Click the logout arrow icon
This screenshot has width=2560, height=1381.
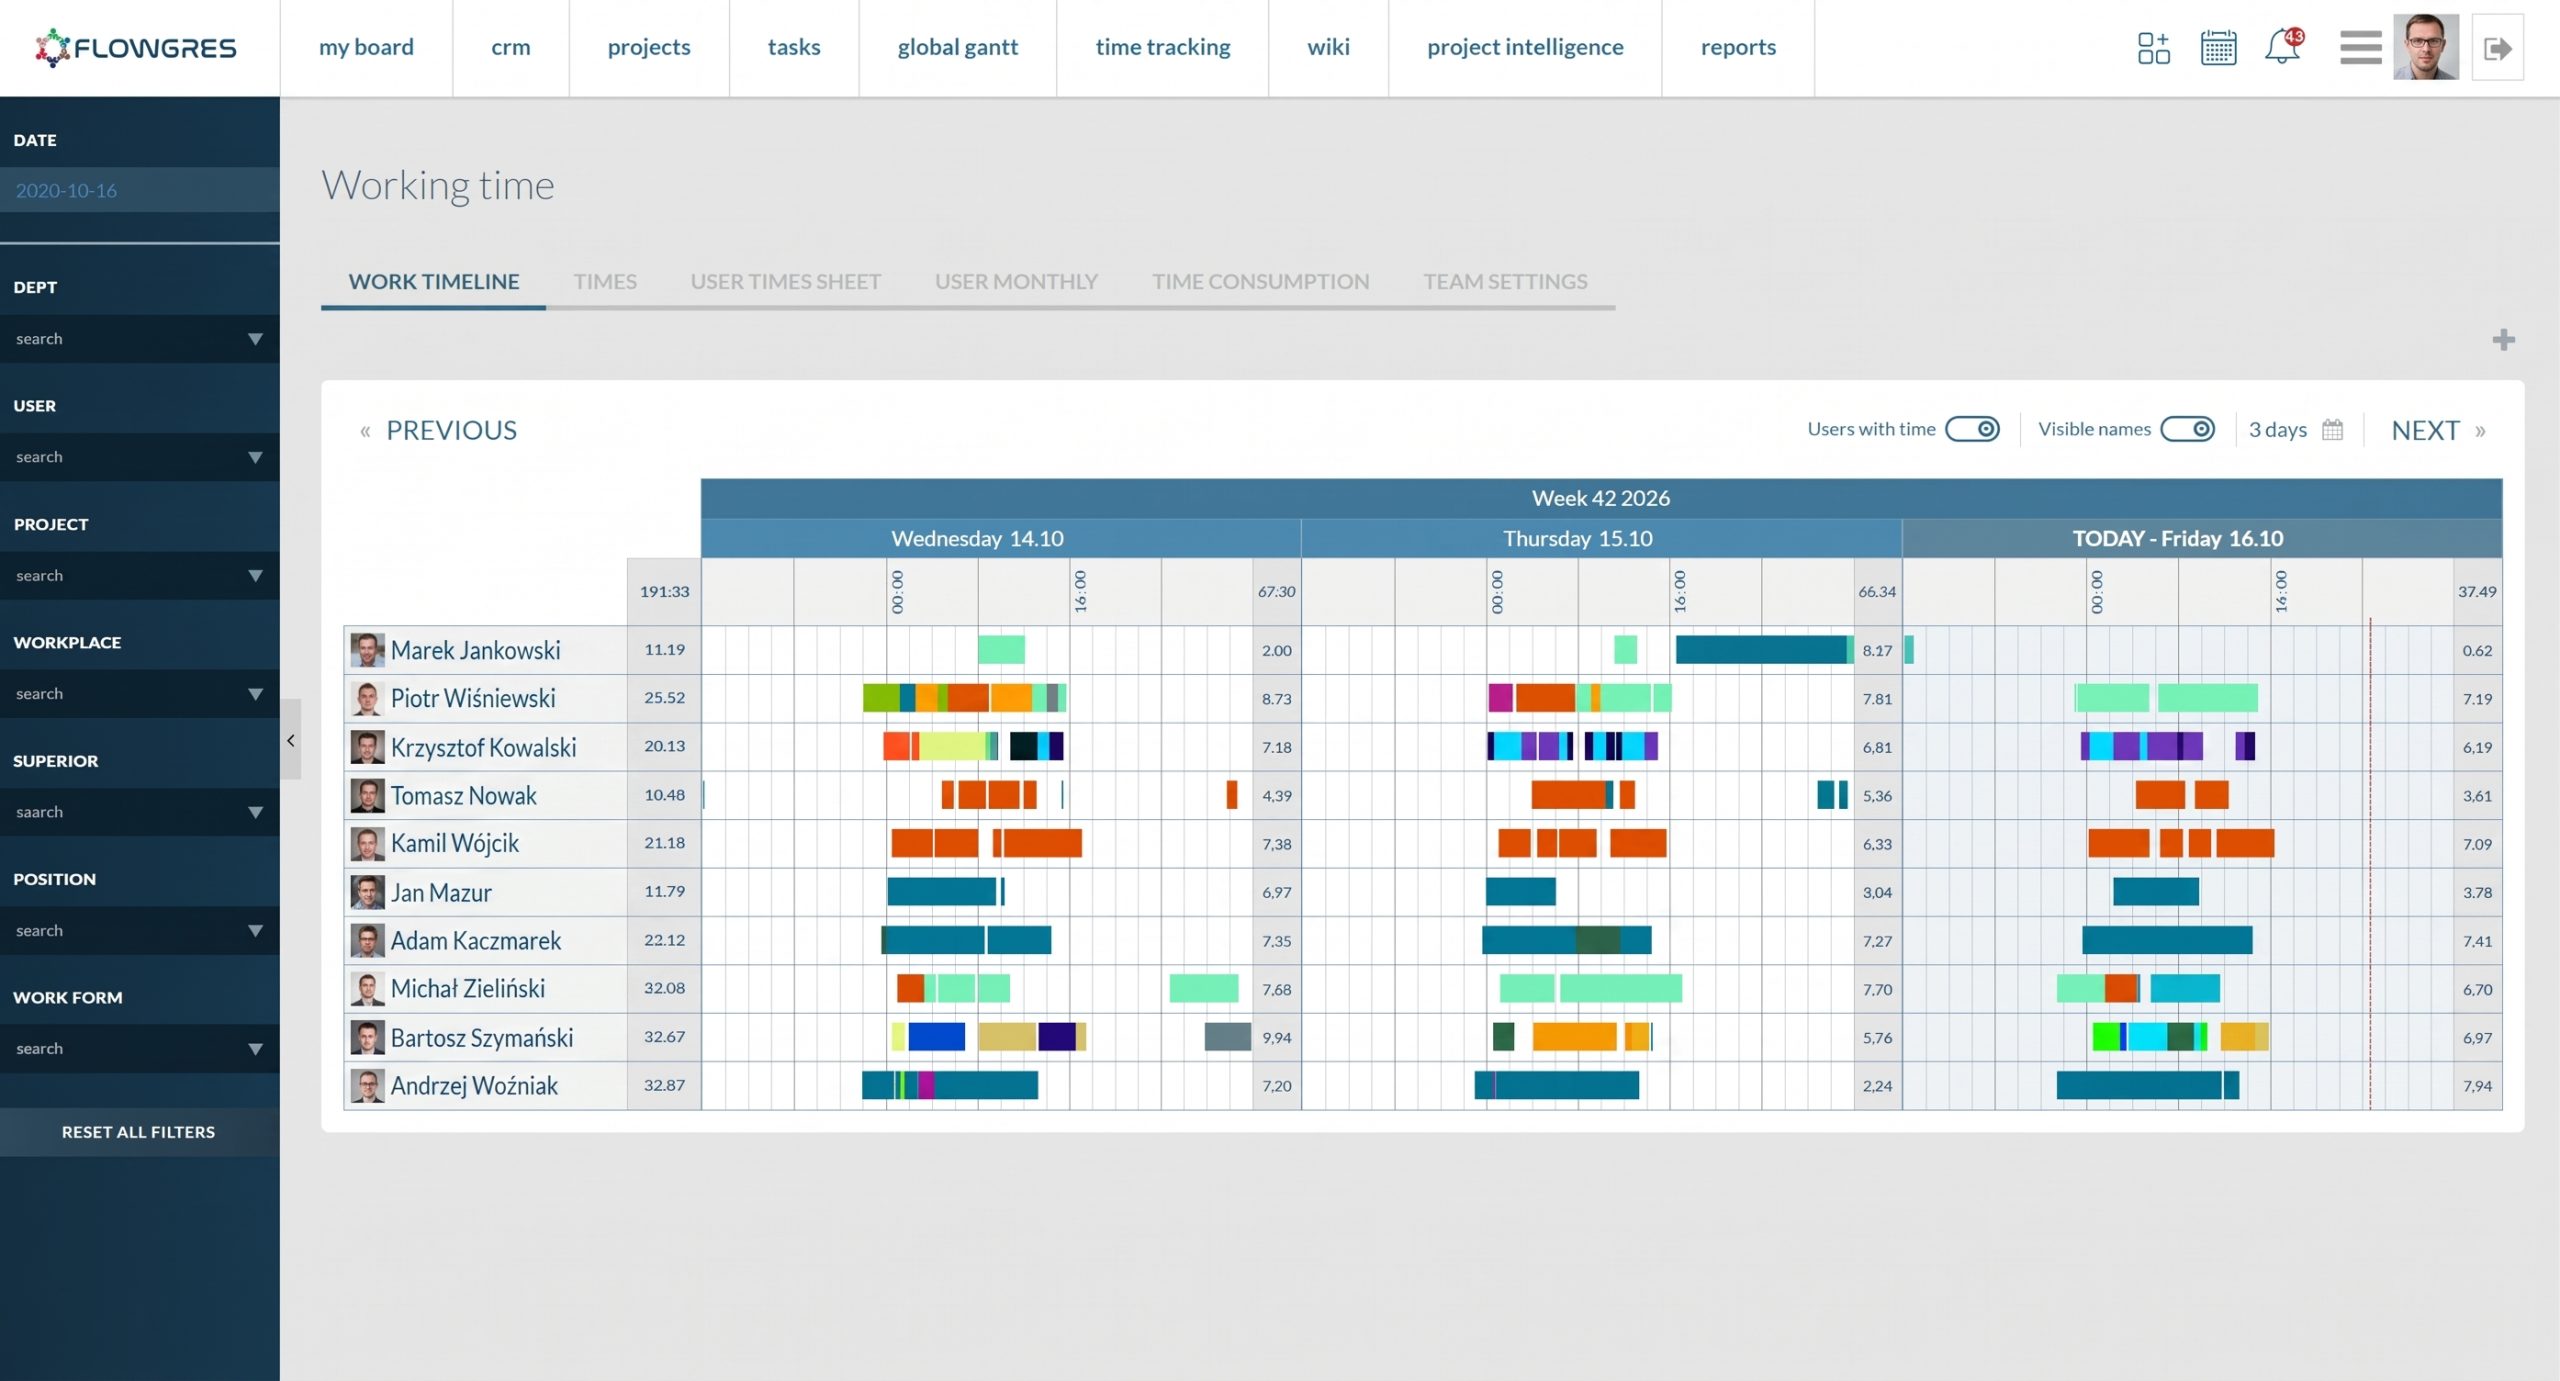tap(2497, 48)
